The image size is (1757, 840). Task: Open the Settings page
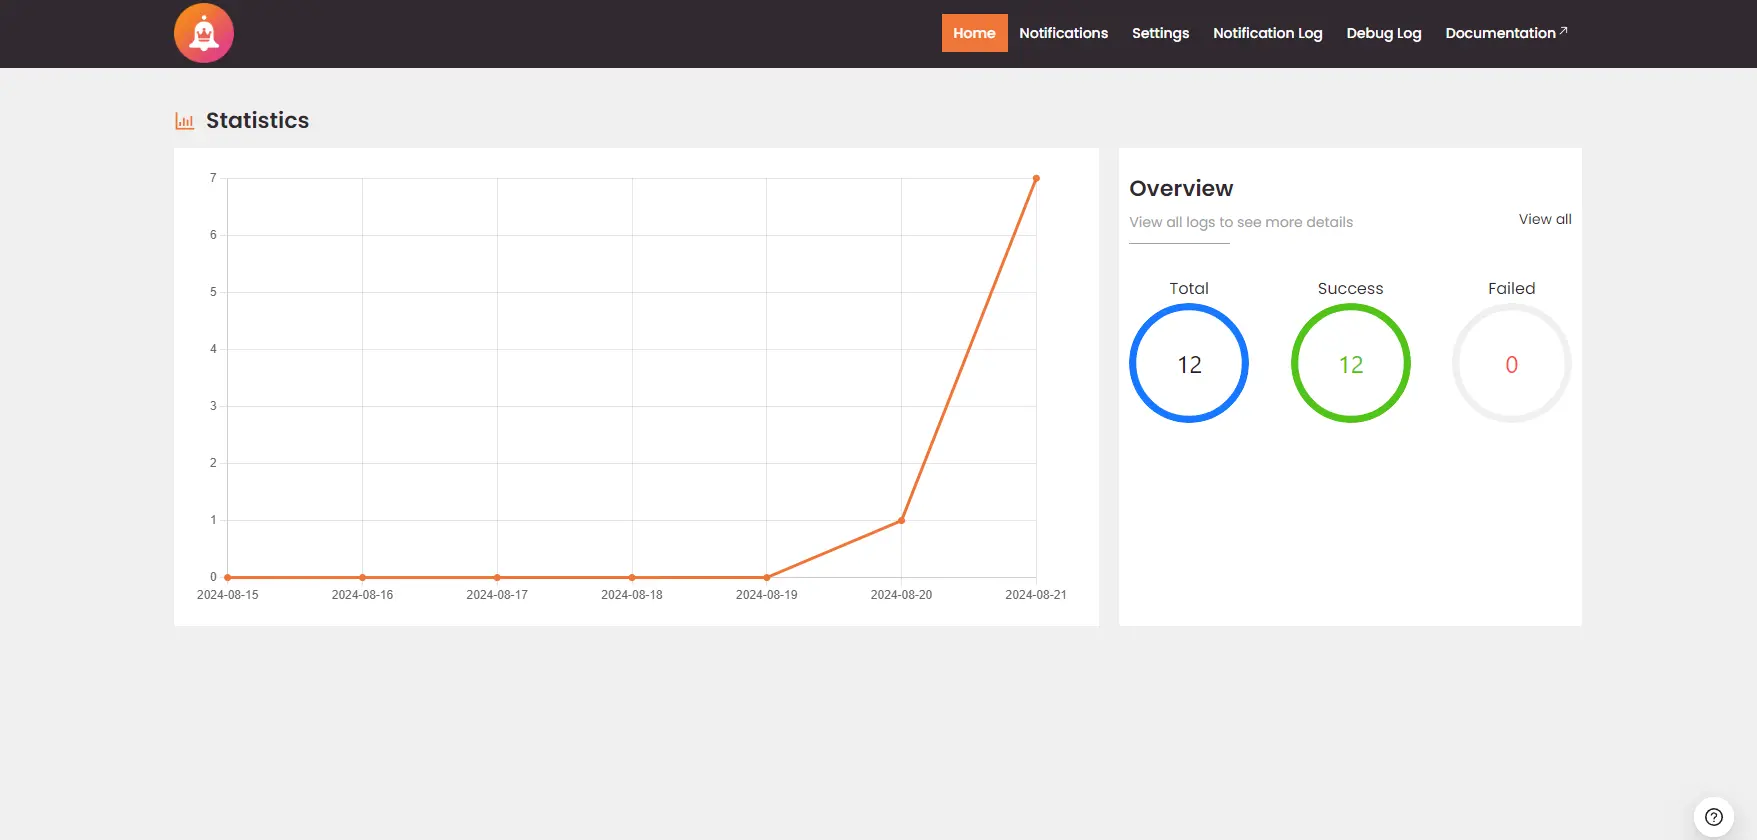pos(1160,33)
